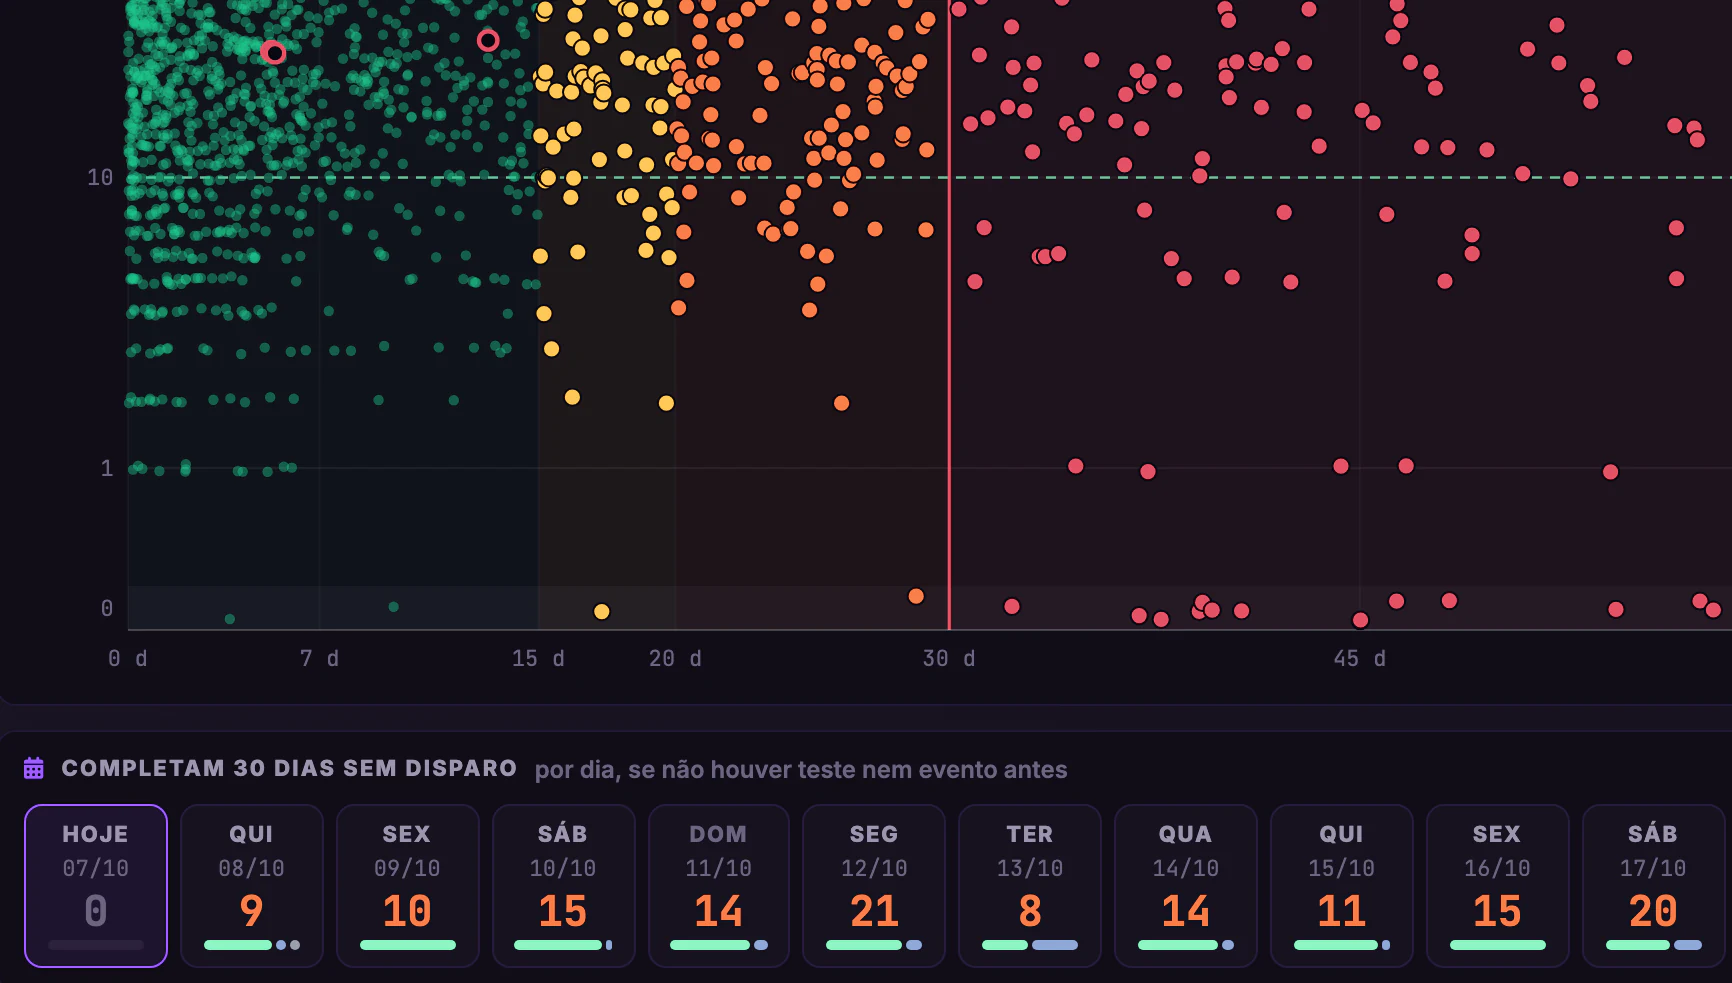
Task: Select the DOM 11/10 day card
Action: pyautogui.click(x=719, y=886)
